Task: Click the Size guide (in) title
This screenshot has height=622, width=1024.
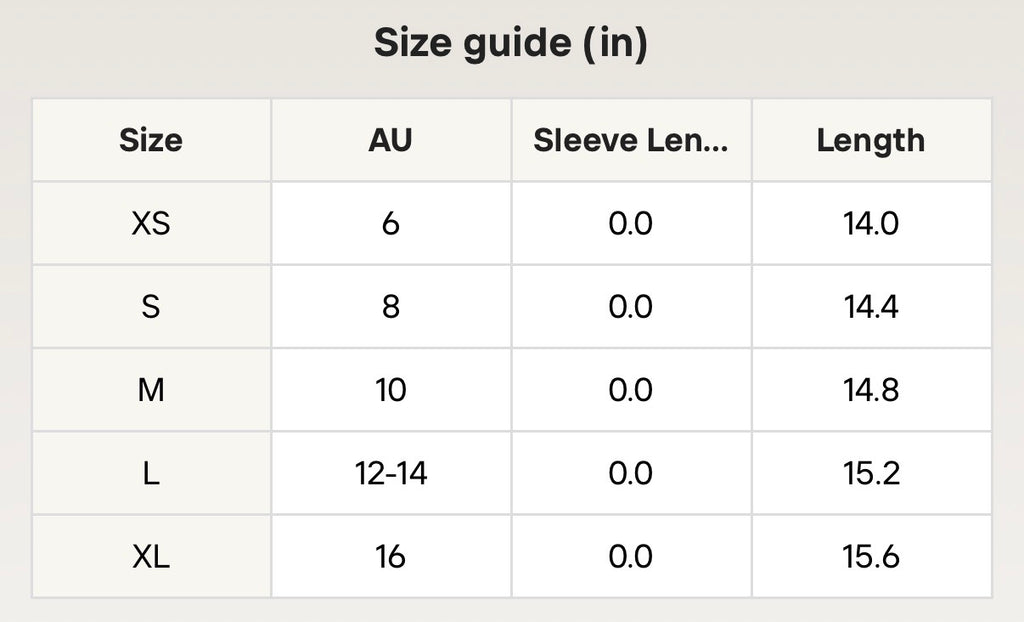Action: 511,42
